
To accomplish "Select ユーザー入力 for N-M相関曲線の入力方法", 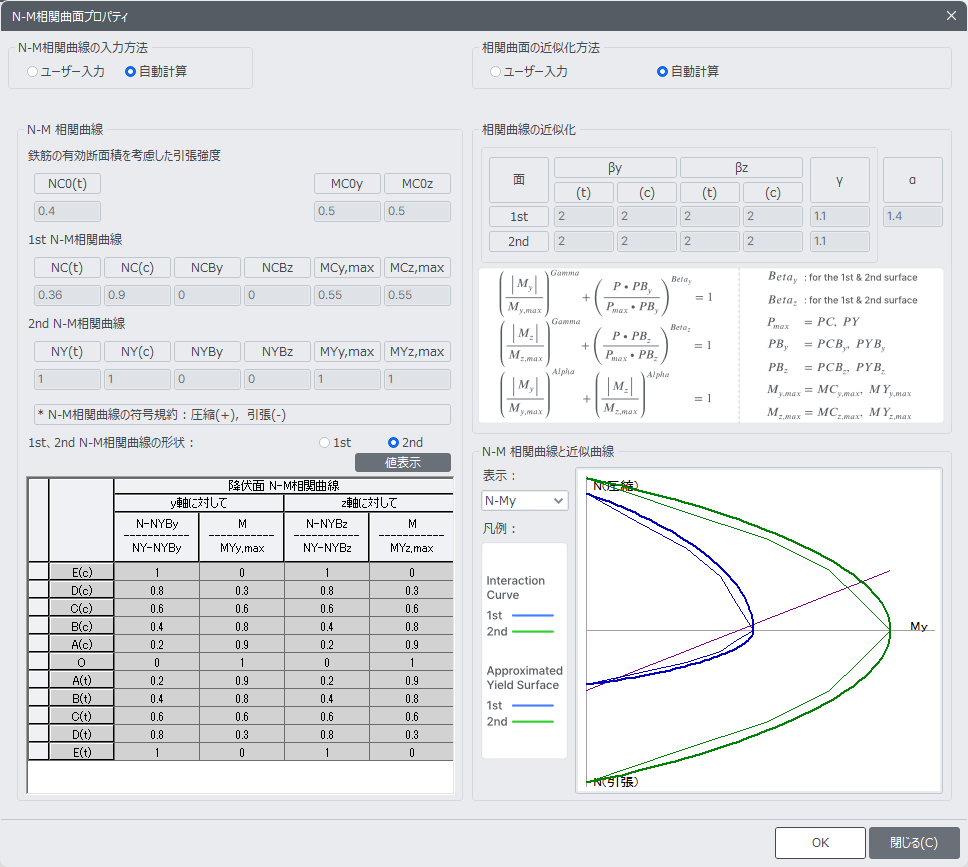I will pyautogui.click(x=66, y=72).
